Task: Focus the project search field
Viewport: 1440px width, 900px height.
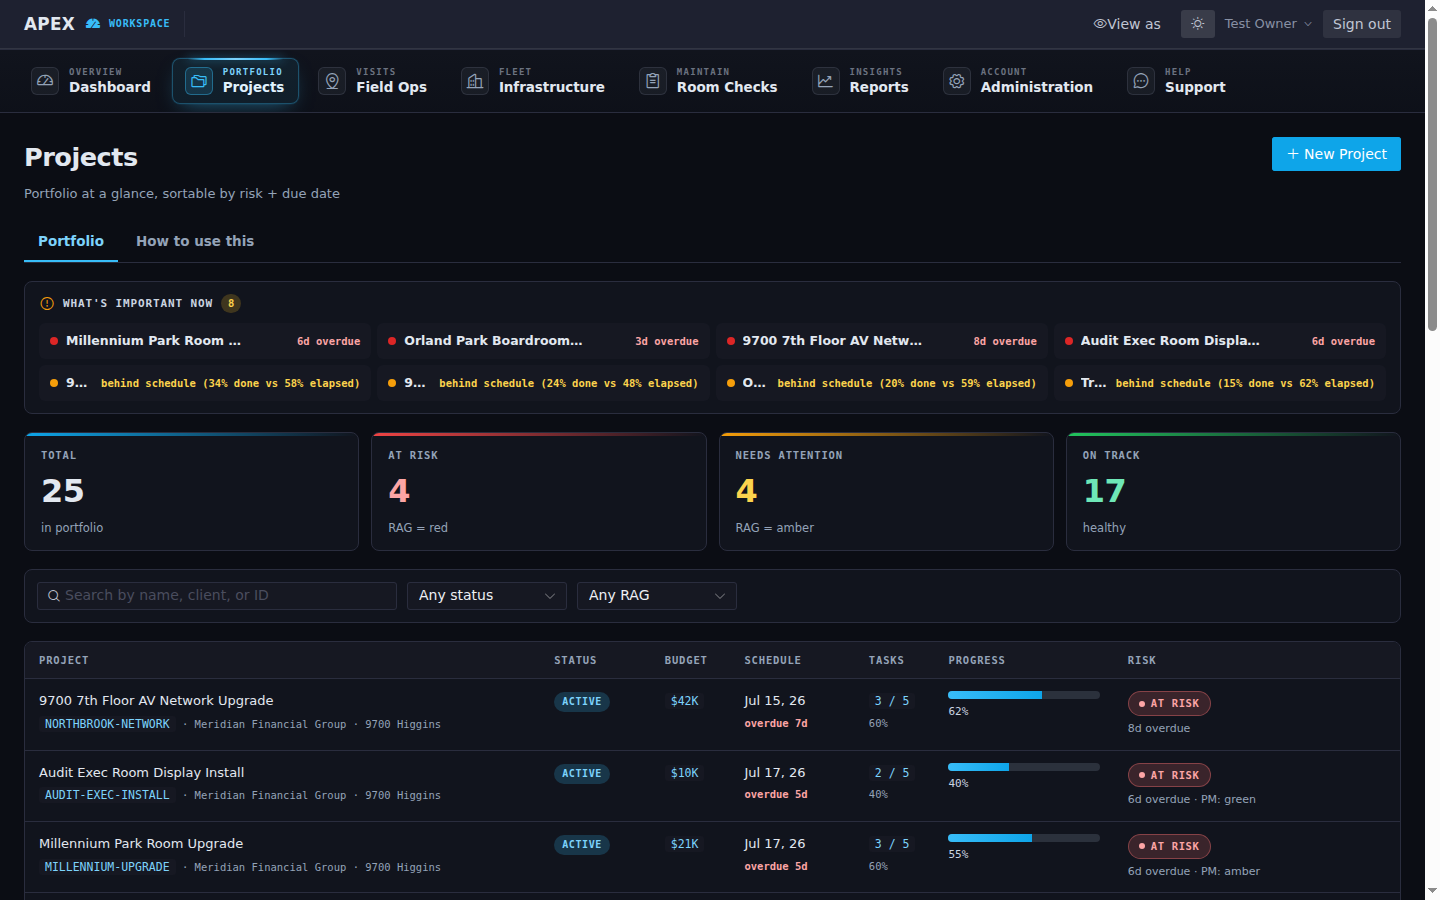Action: click(217, 596)
